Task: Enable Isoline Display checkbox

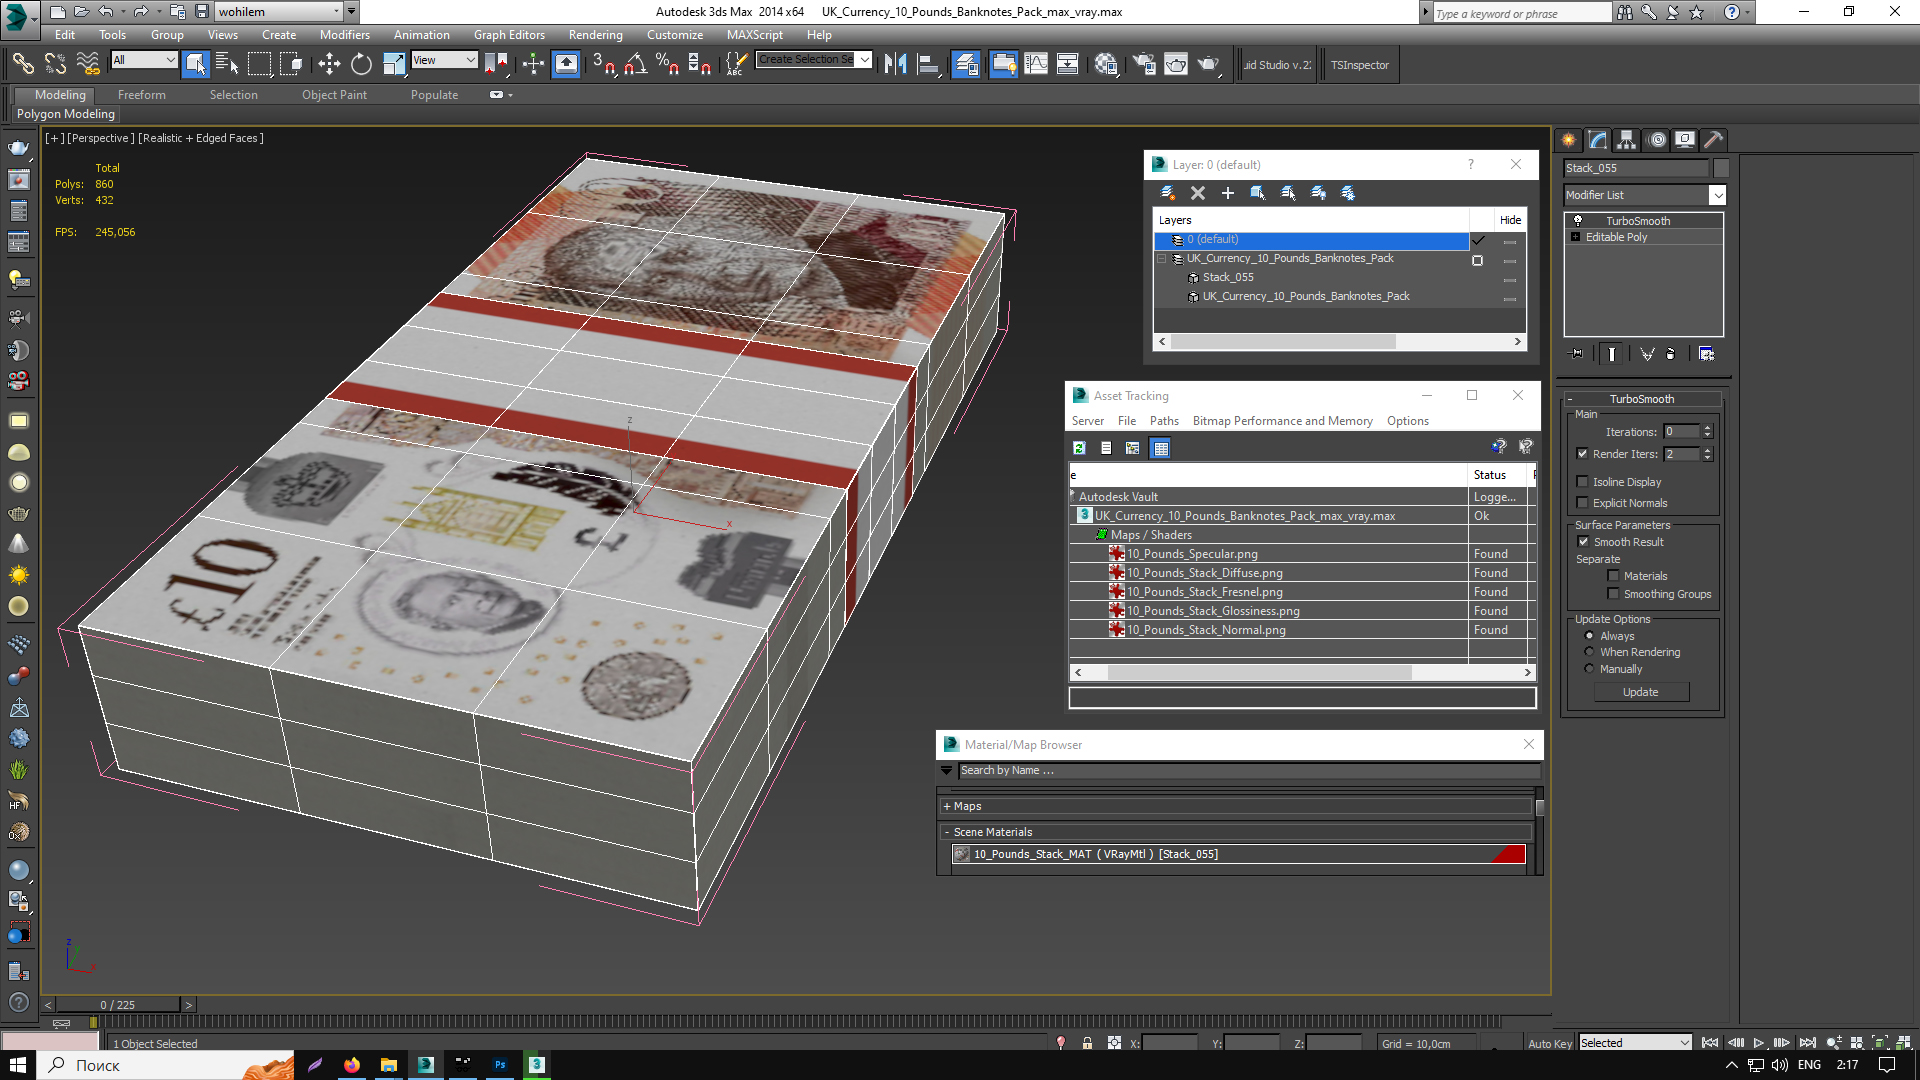Action: pyautogui.click(x=1582, y=482)
